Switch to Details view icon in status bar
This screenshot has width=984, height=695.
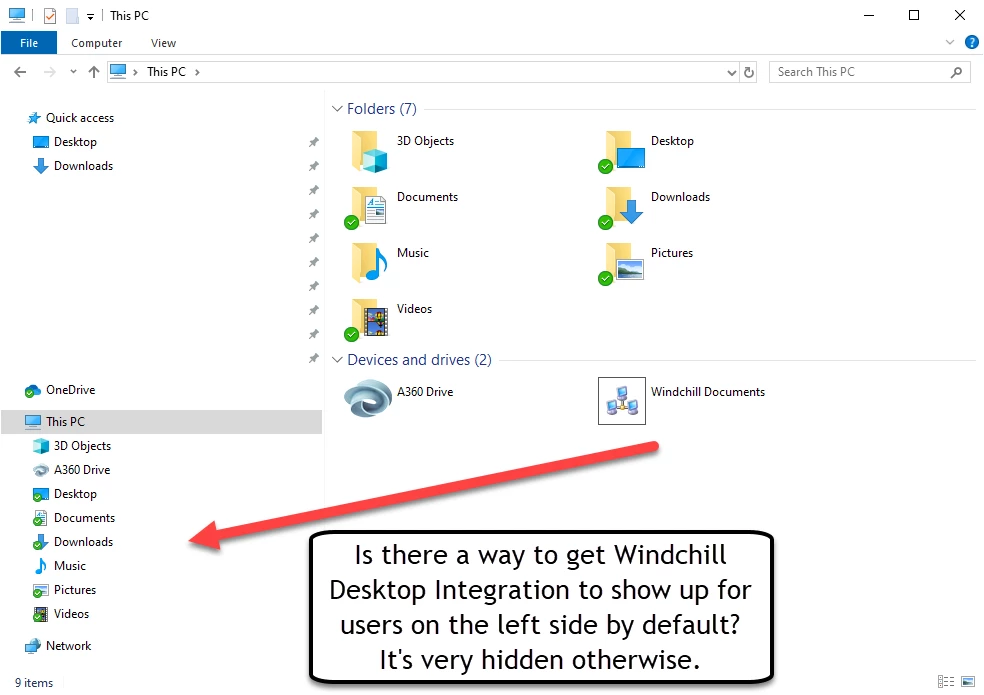(946, 681)
